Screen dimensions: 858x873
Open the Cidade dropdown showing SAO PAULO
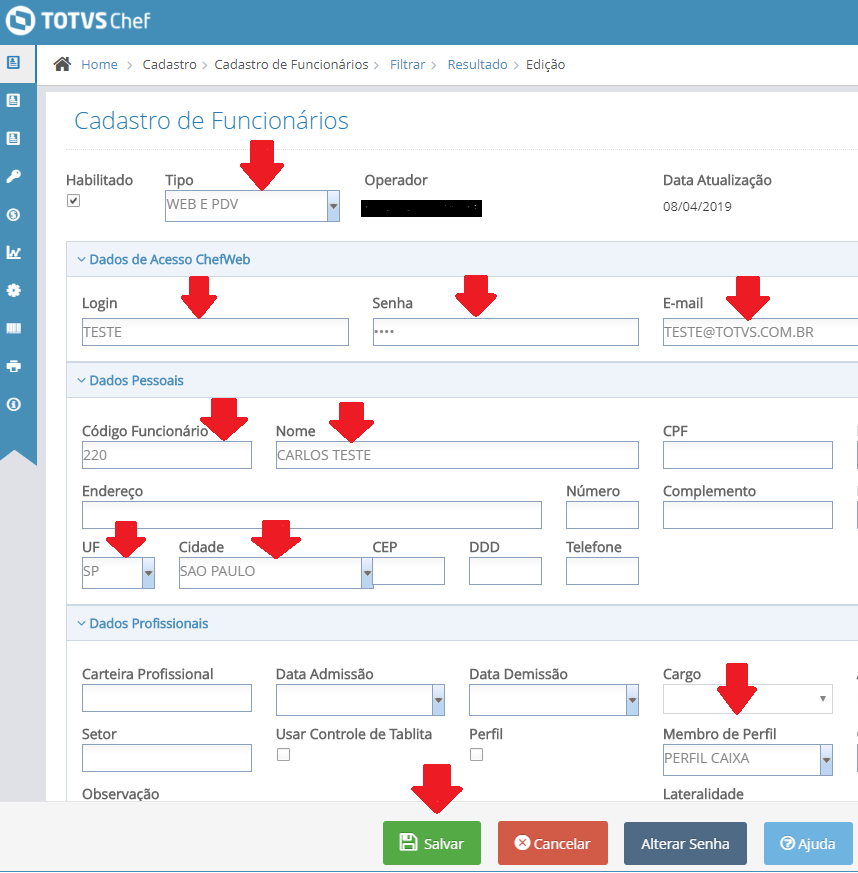276,573
